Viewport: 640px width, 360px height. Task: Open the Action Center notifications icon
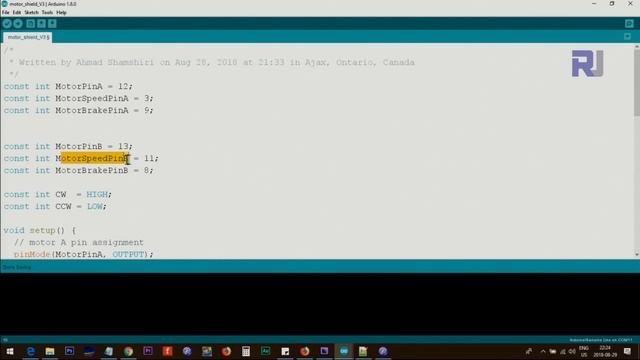tap(627, 351)
